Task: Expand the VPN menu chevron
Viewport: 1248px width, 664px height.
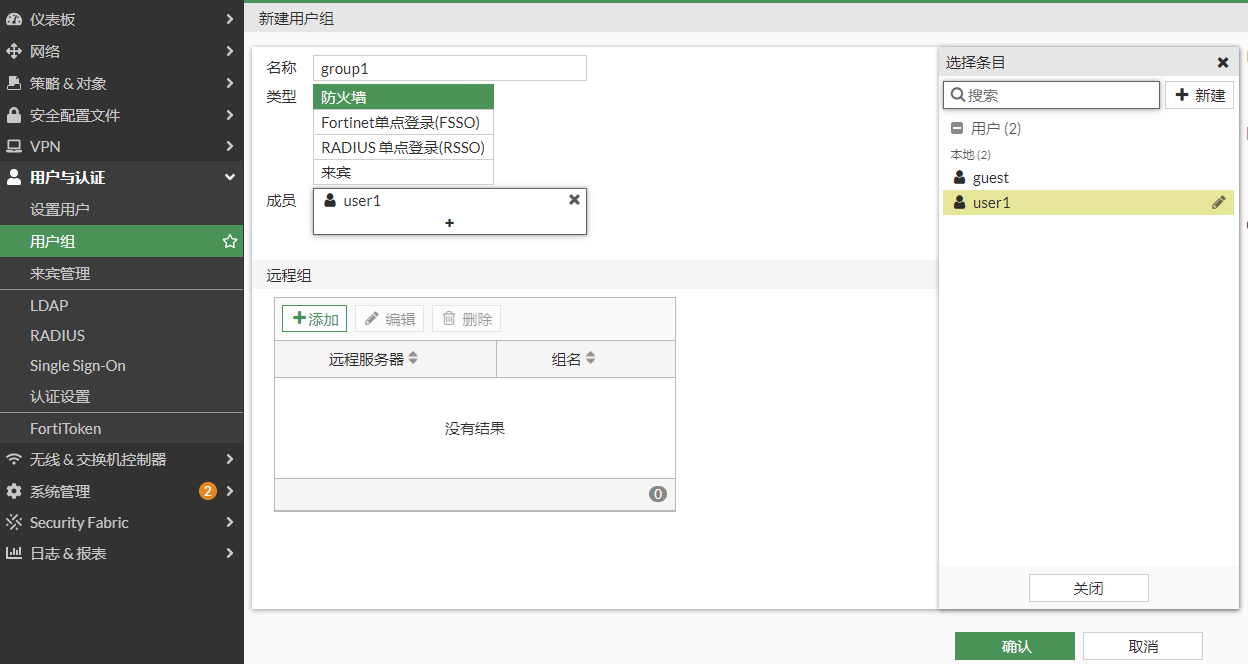Action: point(230,146)
